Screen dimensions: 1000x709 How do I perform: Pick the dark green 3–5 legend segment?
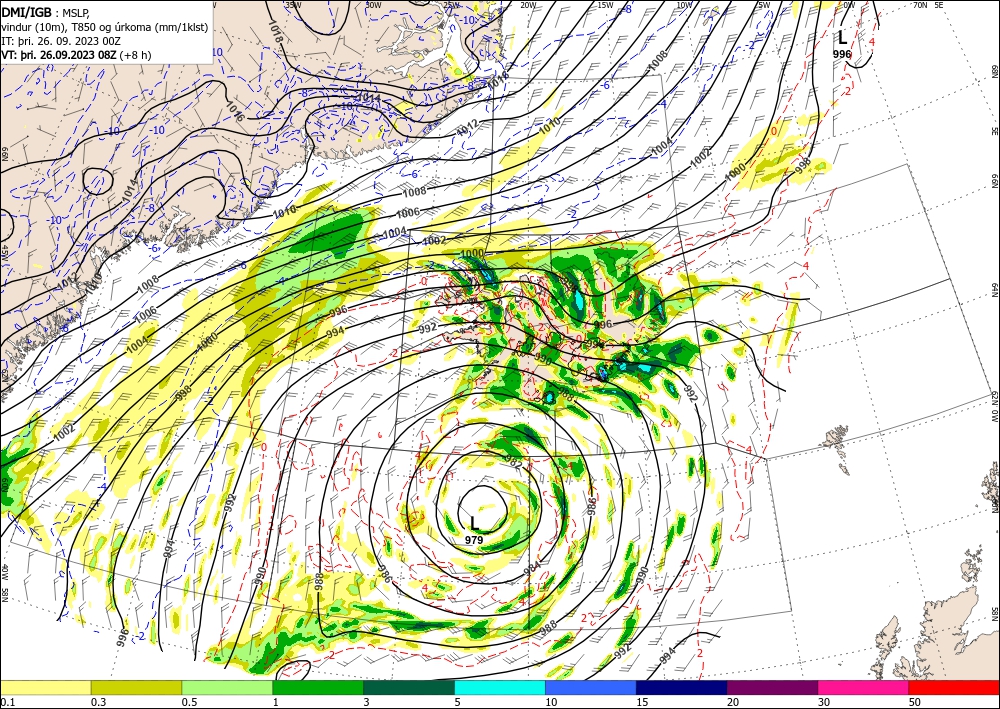tap(409, 687)
